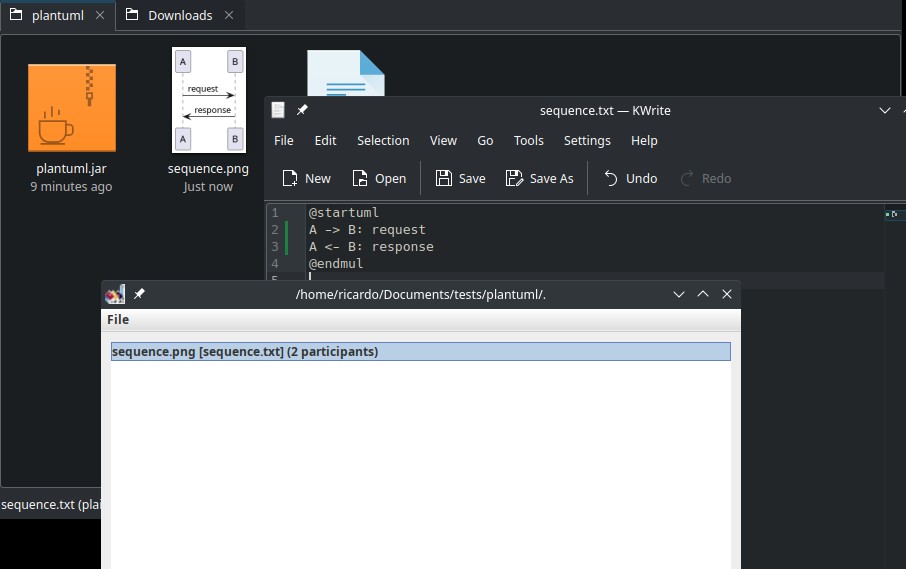Open the Go menu in KWrite
This screenshot has height=569, width=906.
coord(485,140)
